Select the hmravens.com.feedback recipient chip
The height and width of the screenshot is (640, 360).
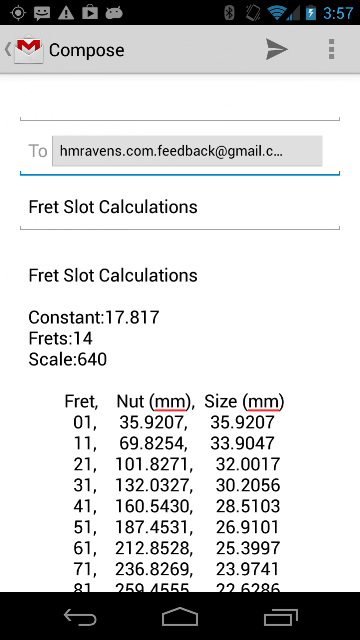tap(187, 151)
